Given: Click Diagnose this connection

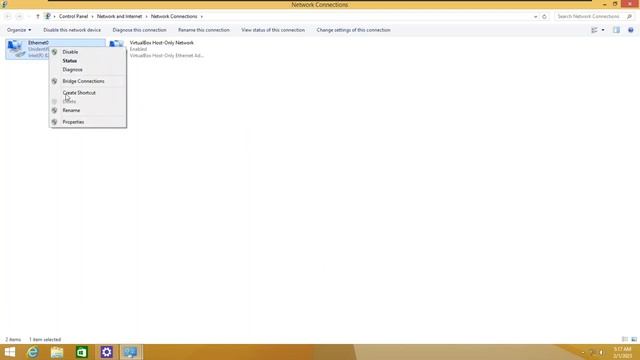Looking at the screenshot, I should point(139,30).
